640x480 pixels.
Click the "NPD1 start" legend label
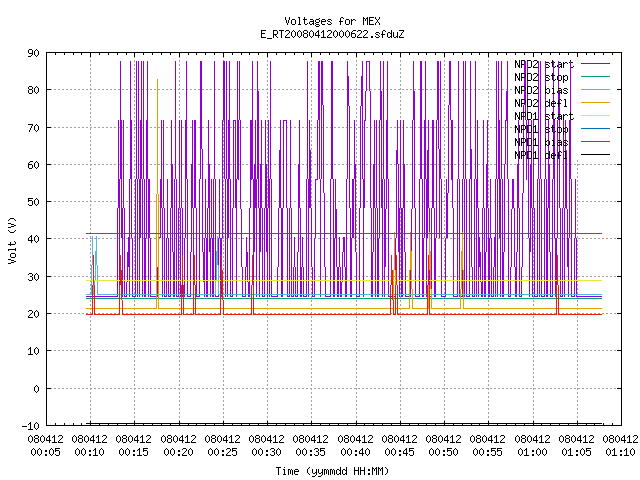544,116
